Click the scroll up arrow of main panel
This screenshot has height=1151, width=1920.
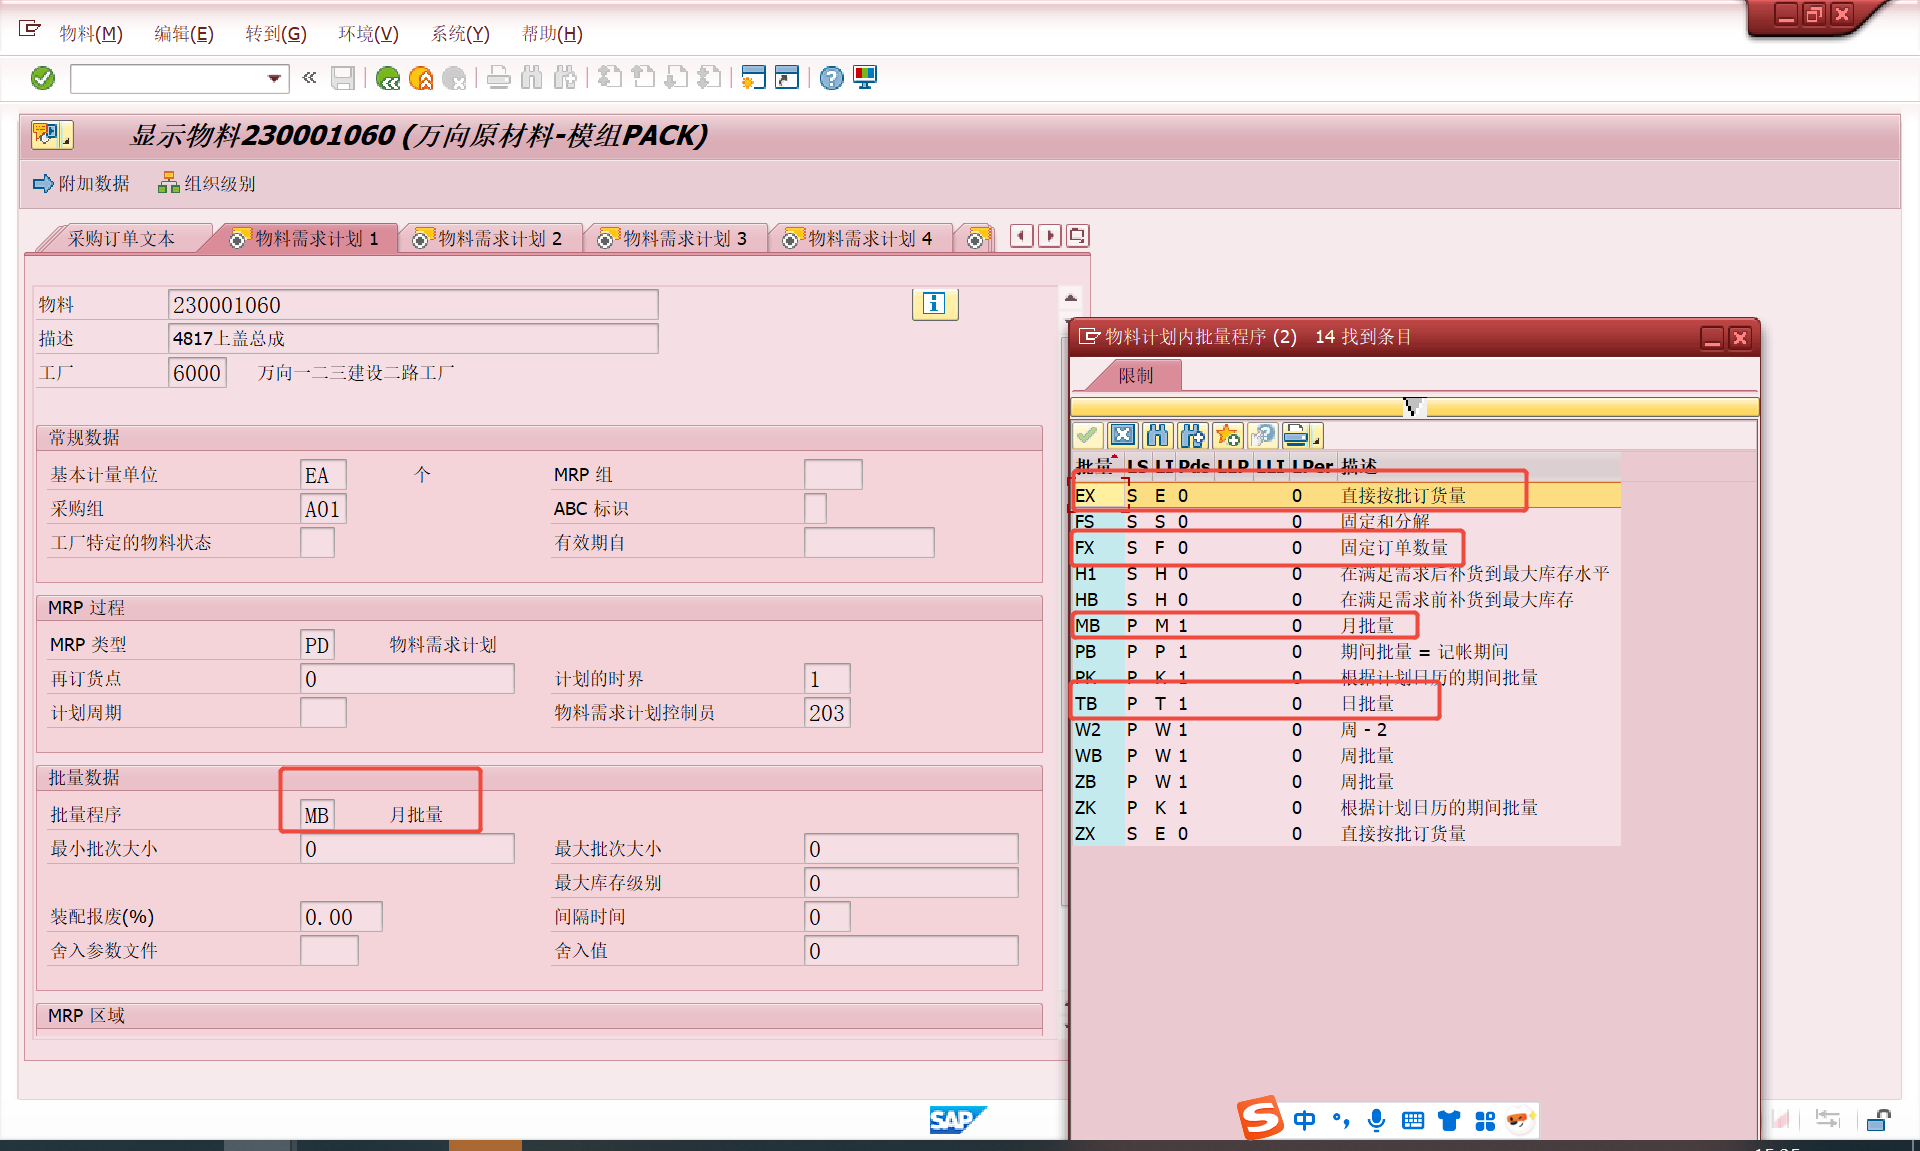pos(1071,298)
